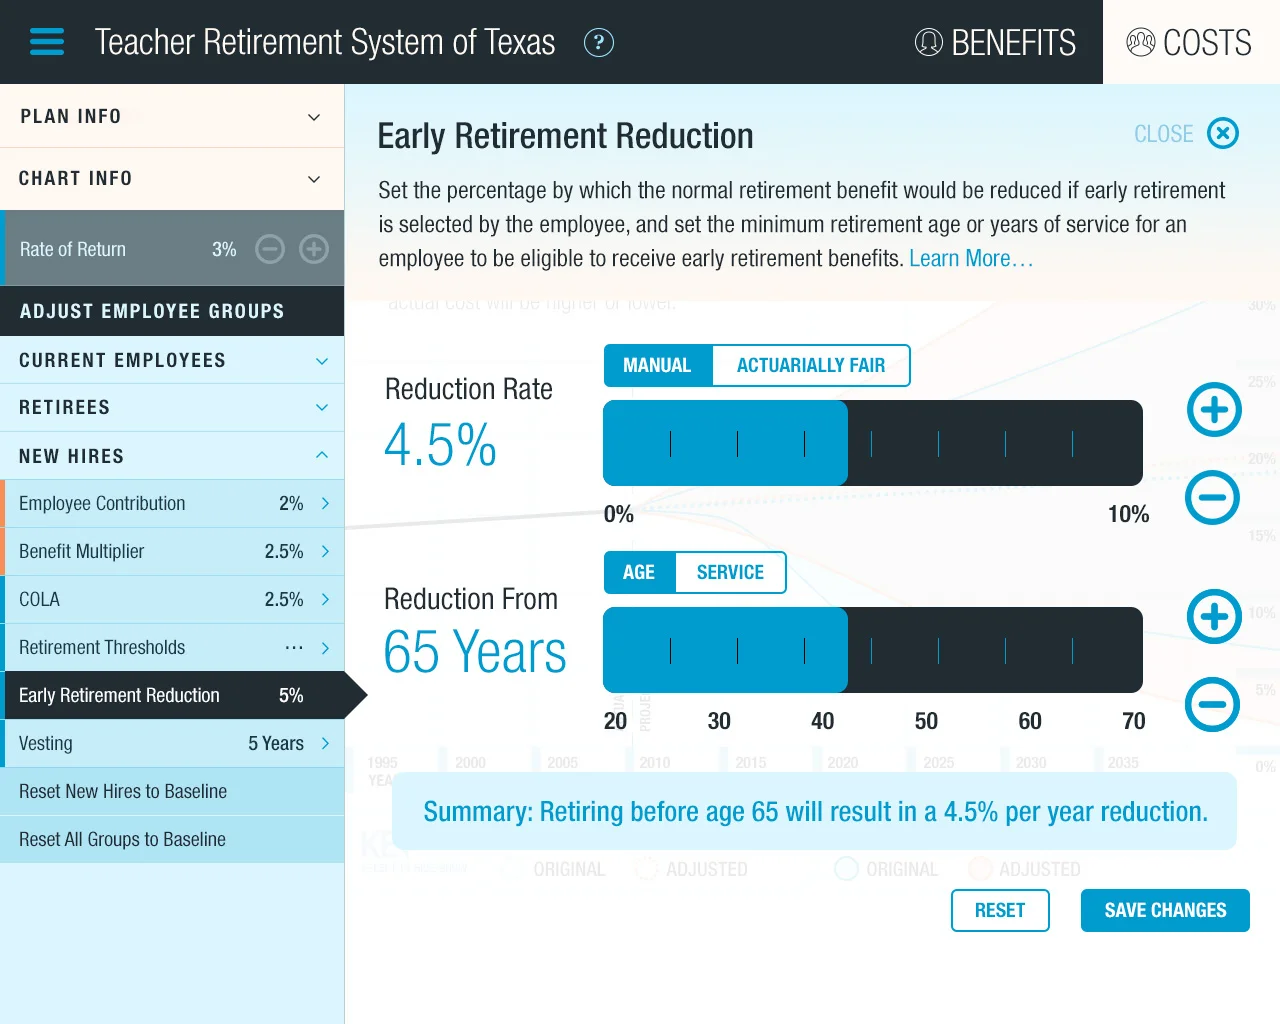Click the Teacher Retirement System of Texas title
This screenshot has width=1280, height=1024.
(x=325, y=42)
